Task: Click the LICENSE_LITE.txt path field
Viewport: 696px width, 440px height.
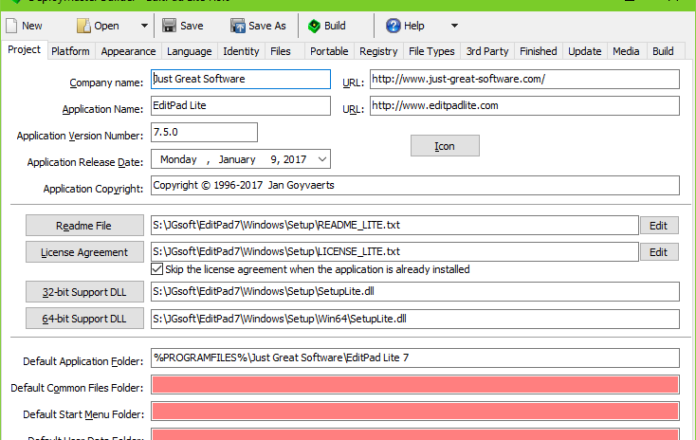Action: pos(395,252)
